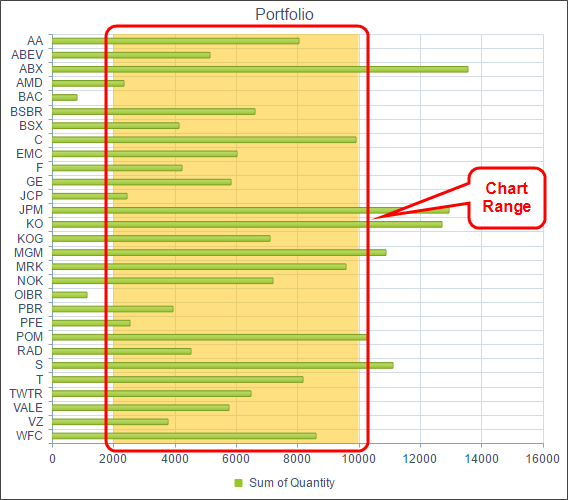Screen dimensions: 568x500
Task: Select the OIBR category label
Action: (x=28, y=295)
